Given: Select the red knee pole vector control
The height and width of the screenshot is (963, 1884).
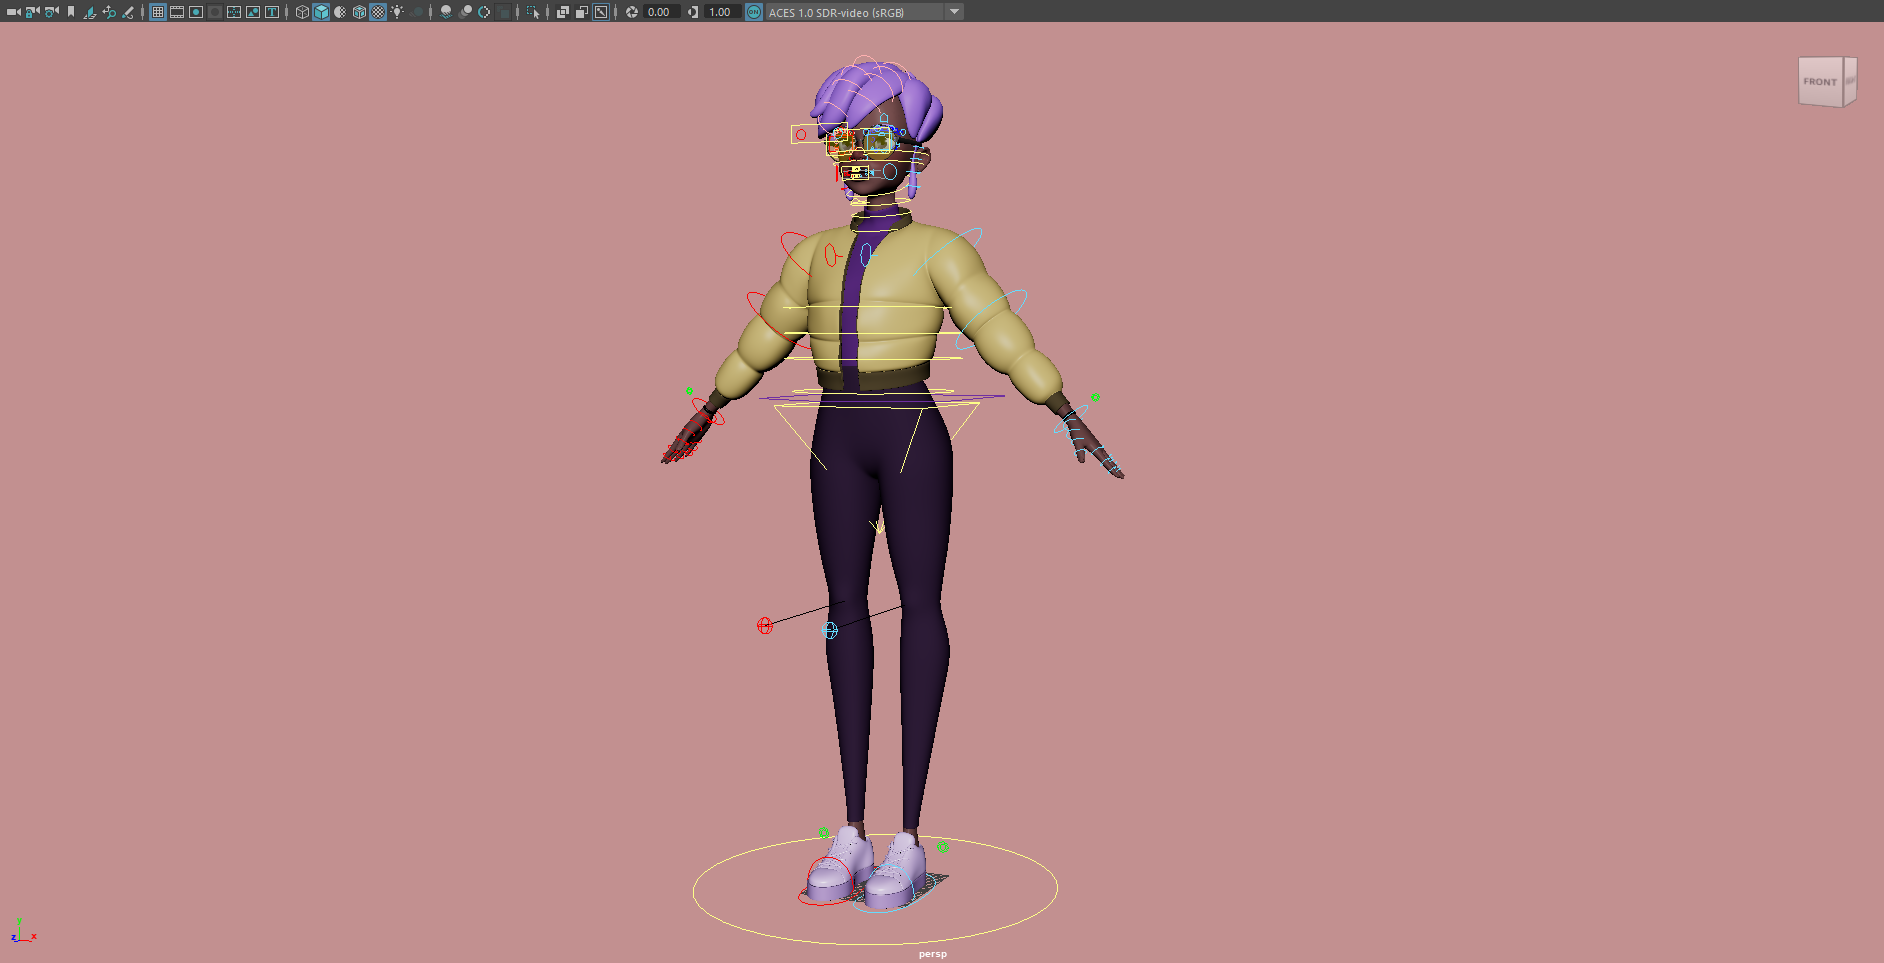Looking at the screenshot, I should tap(765, 626).
